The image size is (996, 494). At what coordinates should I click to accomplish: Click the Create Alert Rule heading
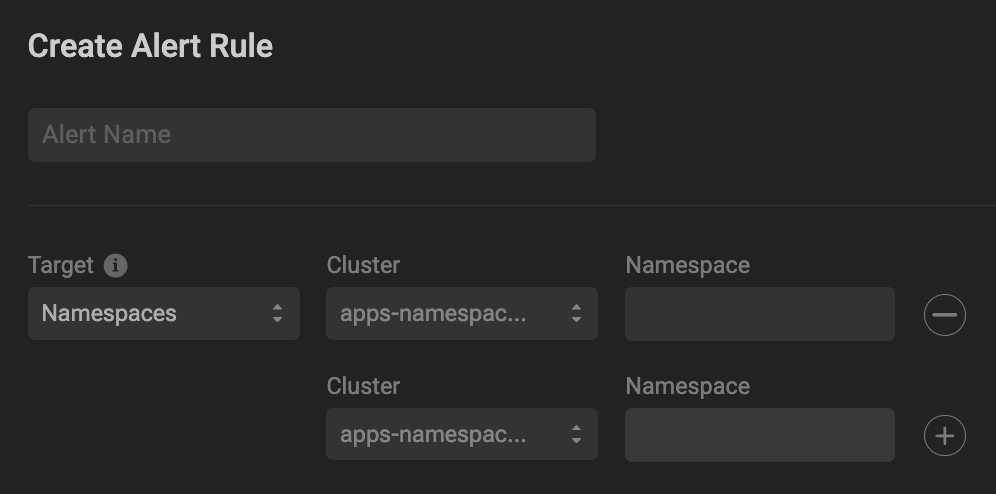(x=150, y=46)
